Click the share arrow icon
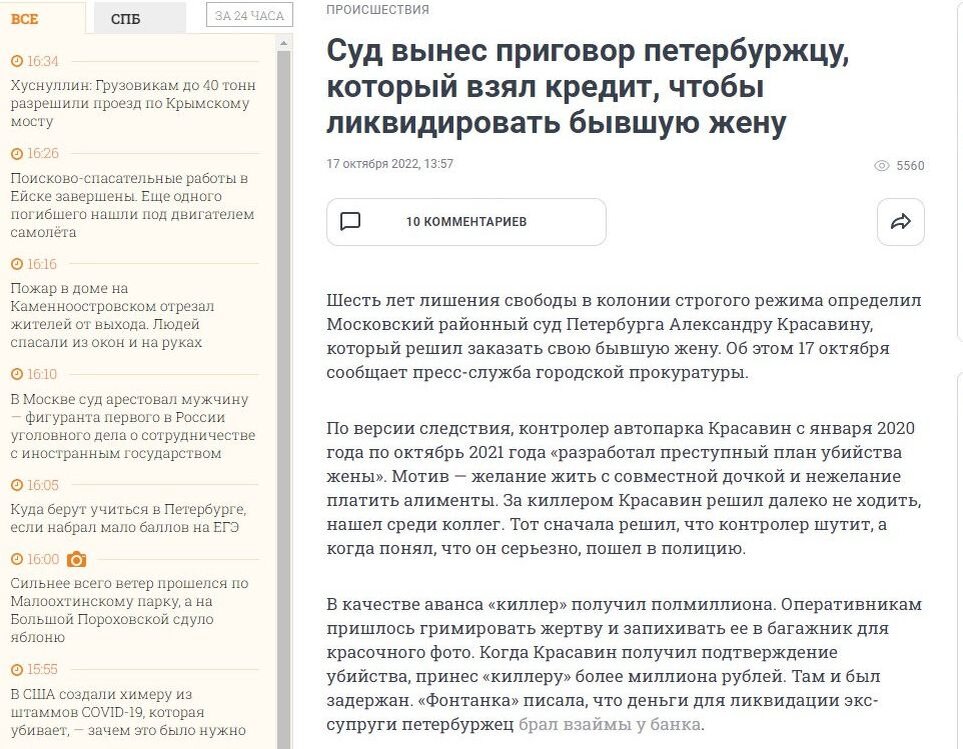 pyautogui.click(x=900, y=222)
